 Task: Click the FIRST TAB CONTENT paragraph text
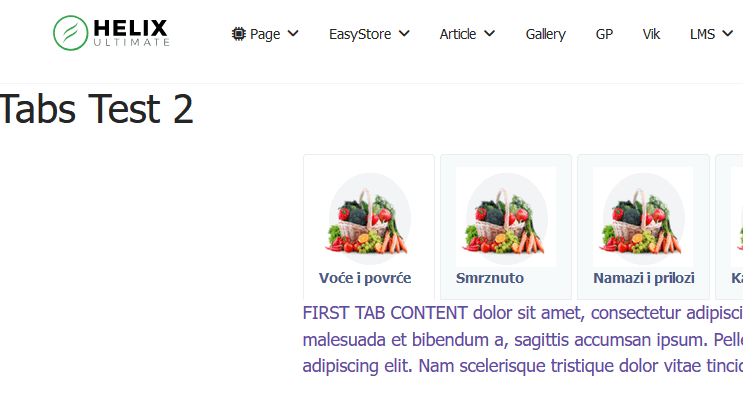click(520, 339)
